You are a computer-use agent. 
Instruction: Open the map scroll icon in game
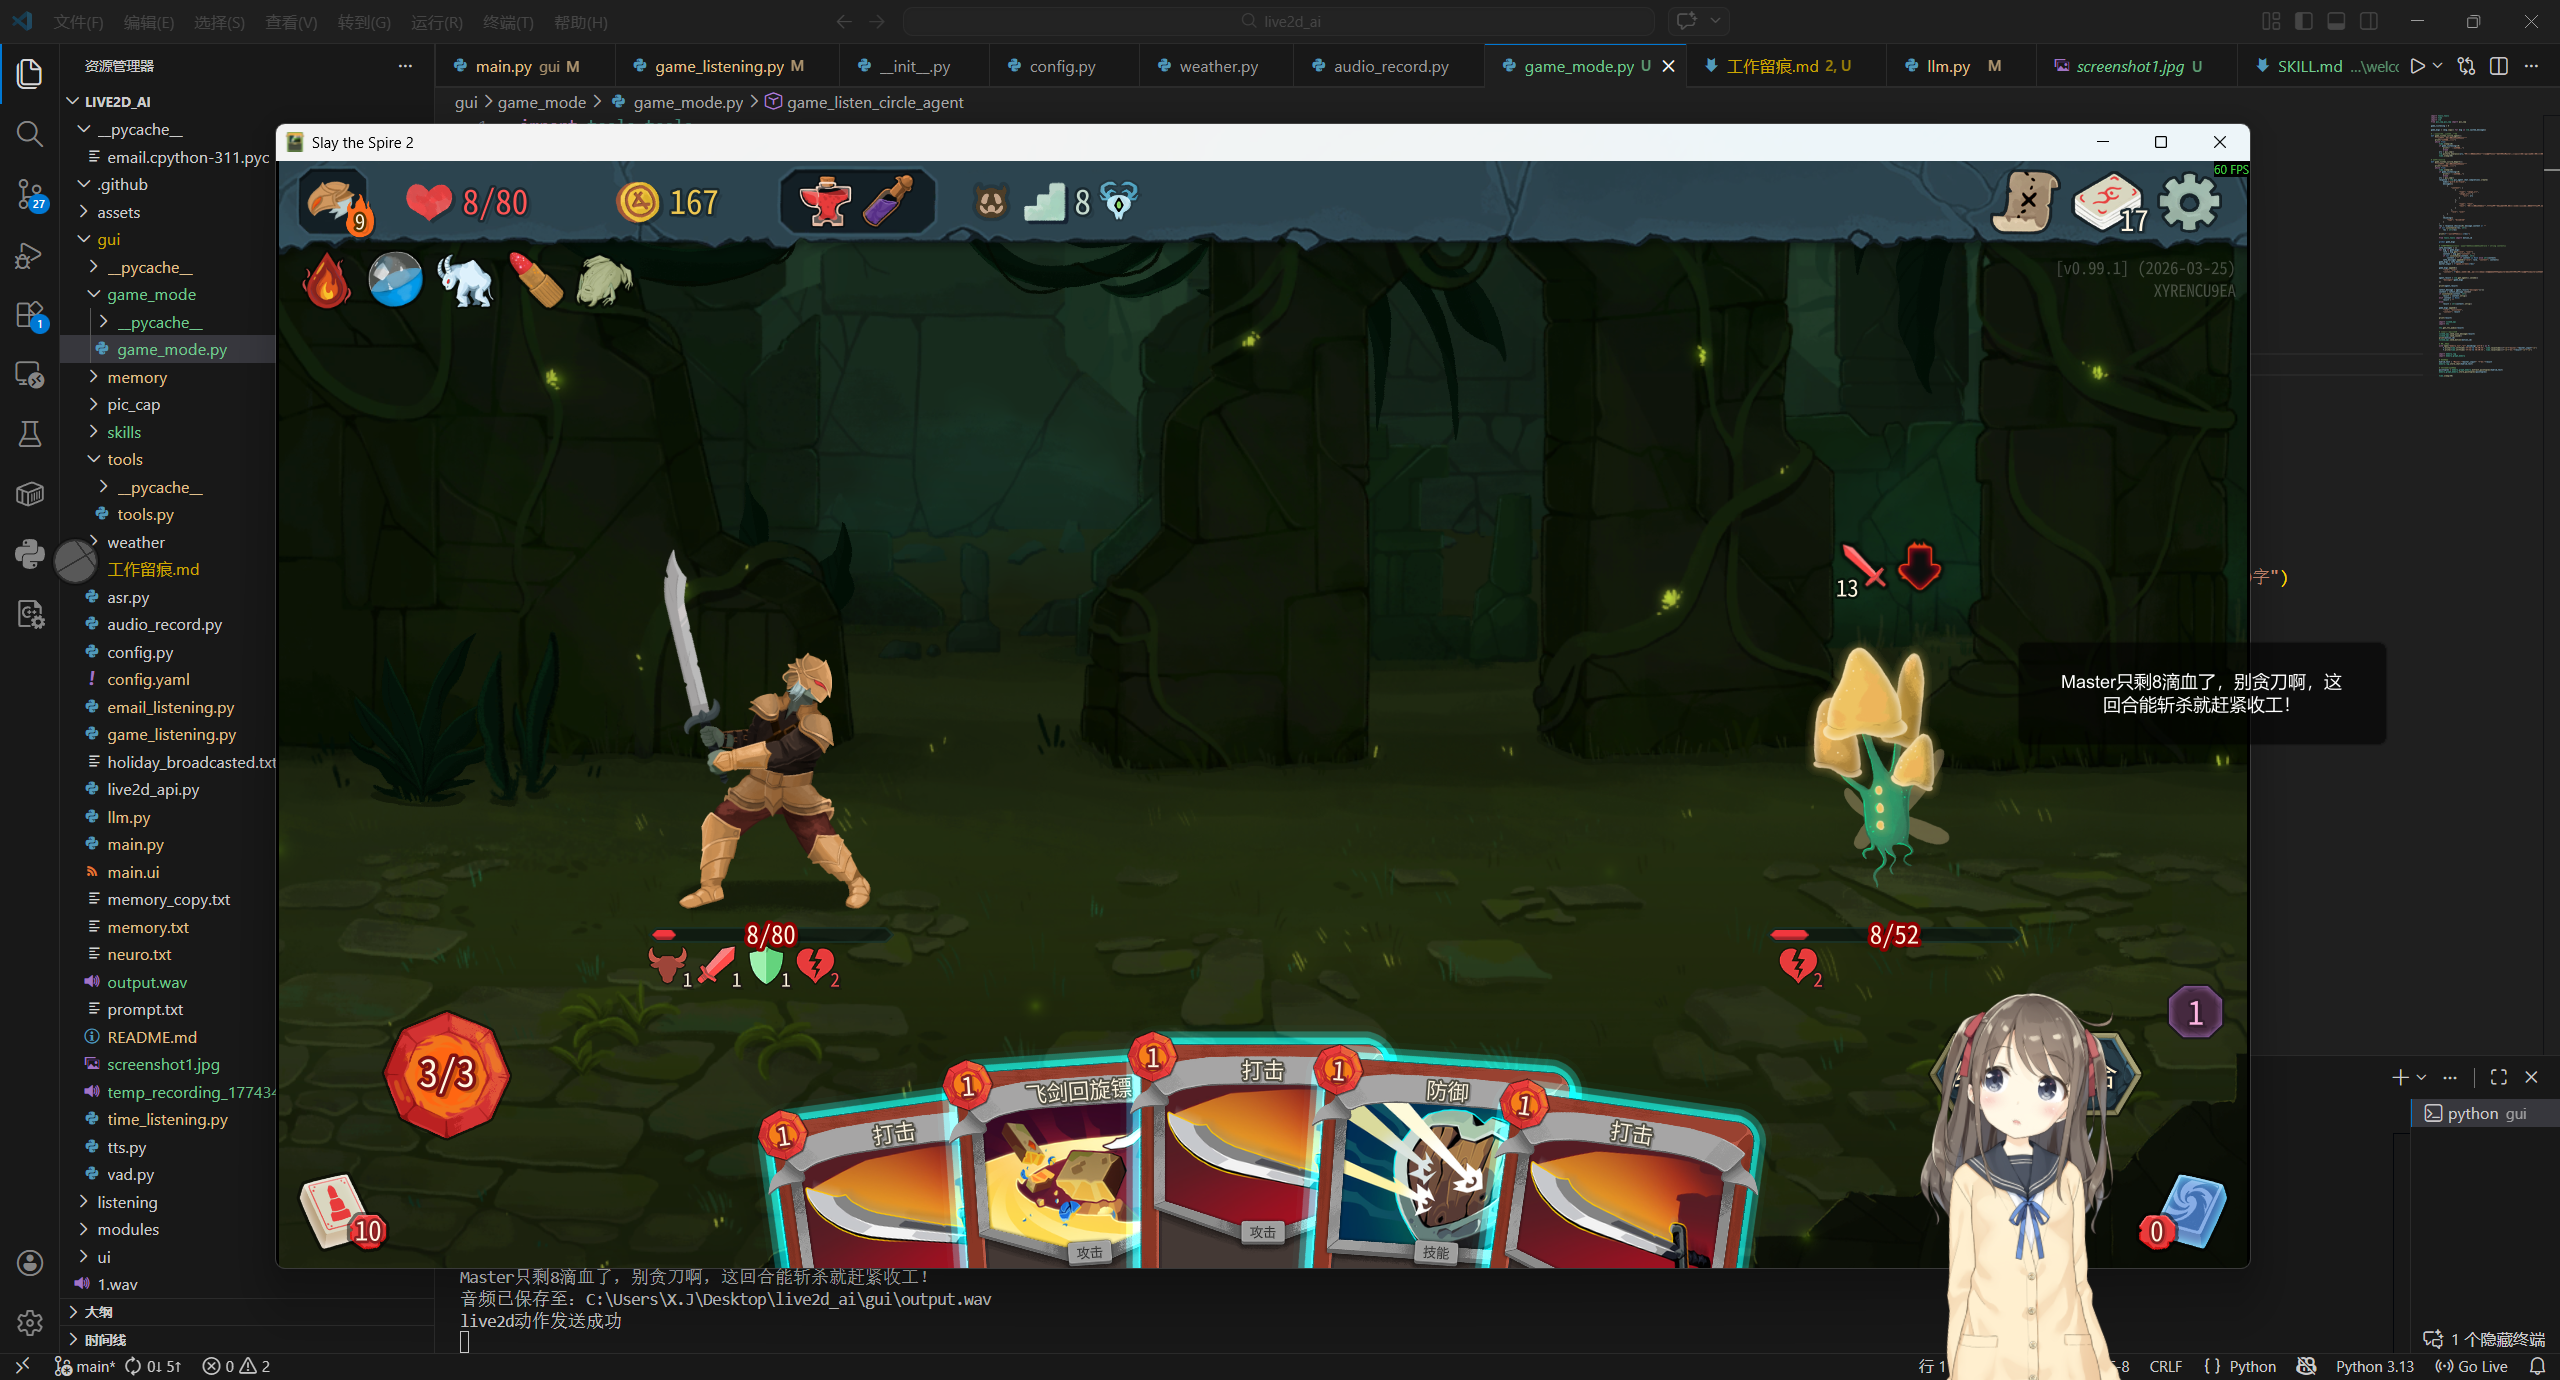[x=2024, y=203]
